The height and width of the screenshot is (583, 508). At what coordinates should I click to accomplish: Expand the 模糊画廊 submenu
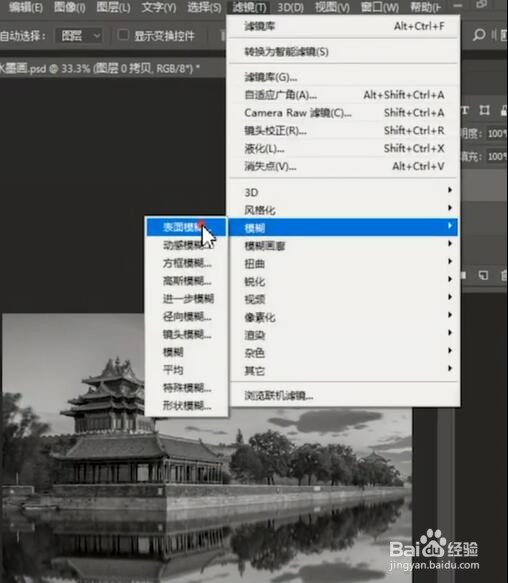[343, 245]
